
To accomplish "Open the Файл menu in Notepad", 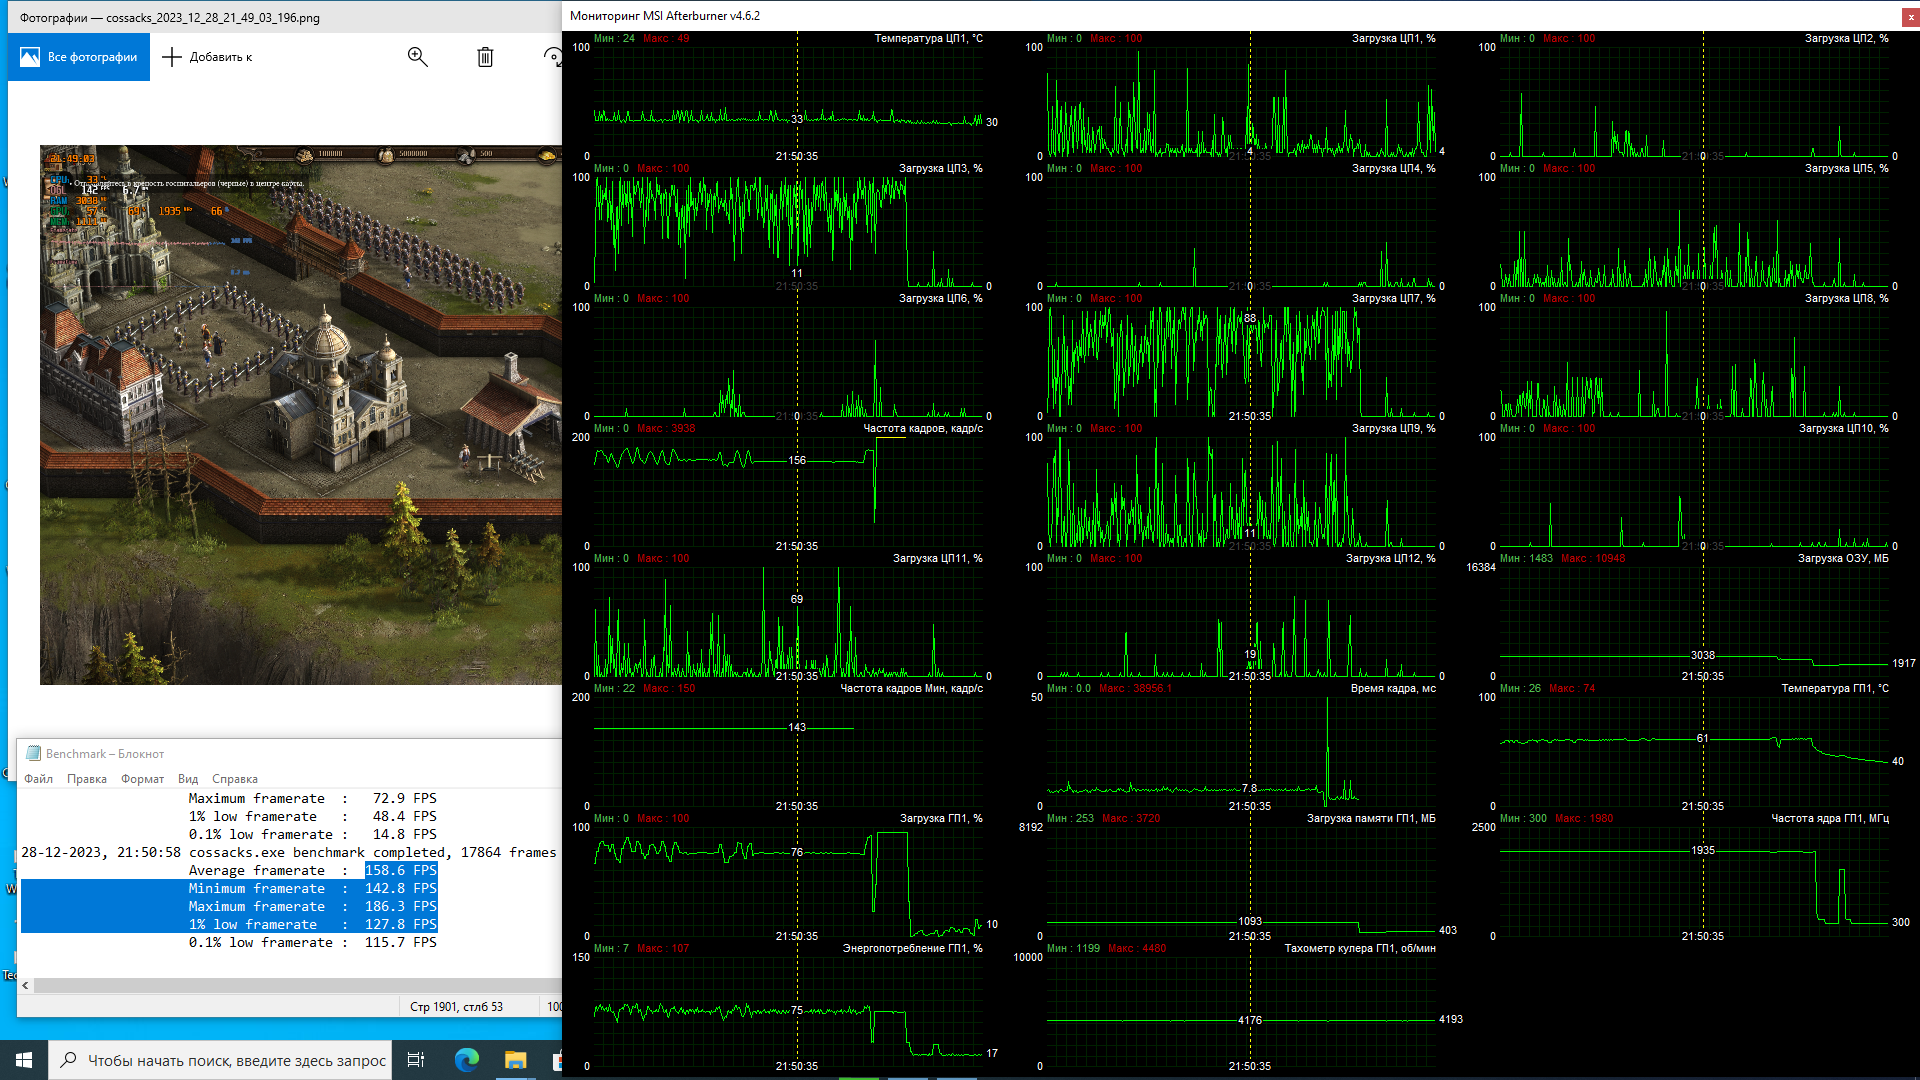I will point(39,779).
